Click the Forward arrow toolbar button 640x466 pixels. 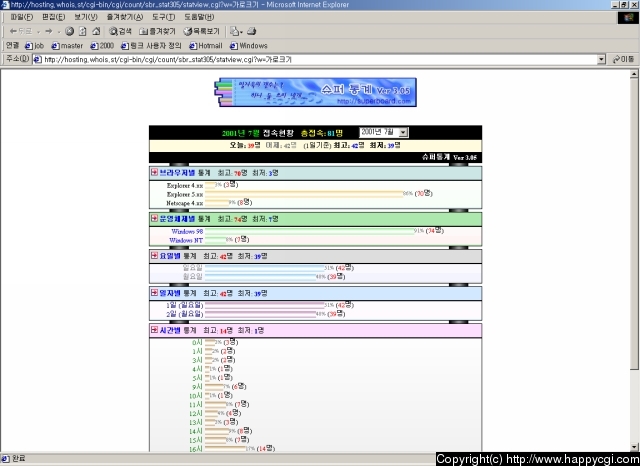49,31
